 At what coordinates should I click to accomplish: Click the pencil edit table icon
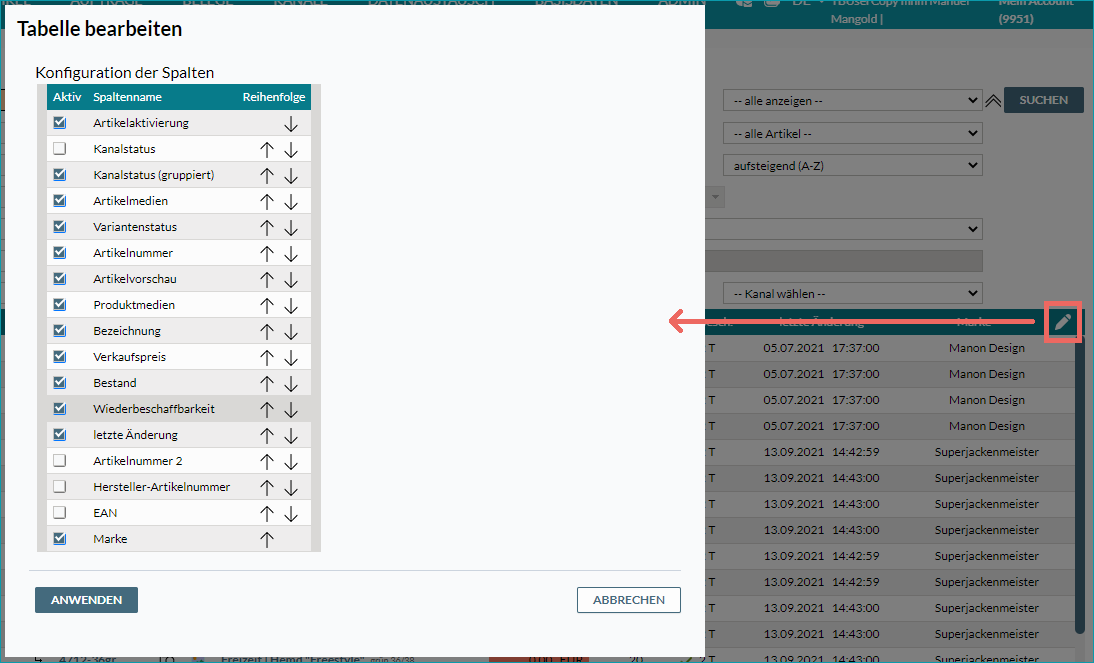click(x=1063, y=322)
